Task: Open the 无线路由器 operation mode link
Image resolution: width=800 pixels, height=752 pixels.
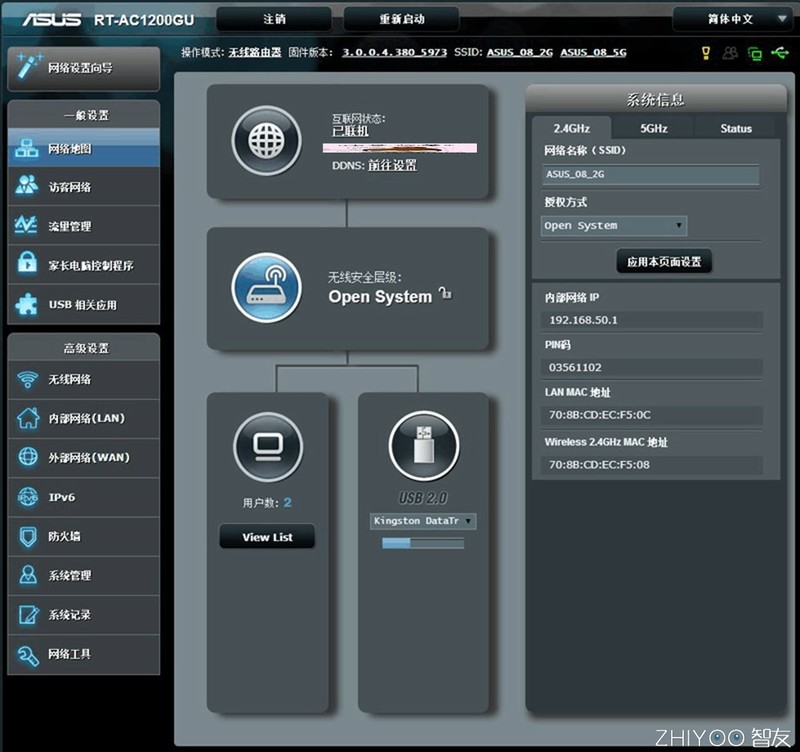Action: coord(255,52)
